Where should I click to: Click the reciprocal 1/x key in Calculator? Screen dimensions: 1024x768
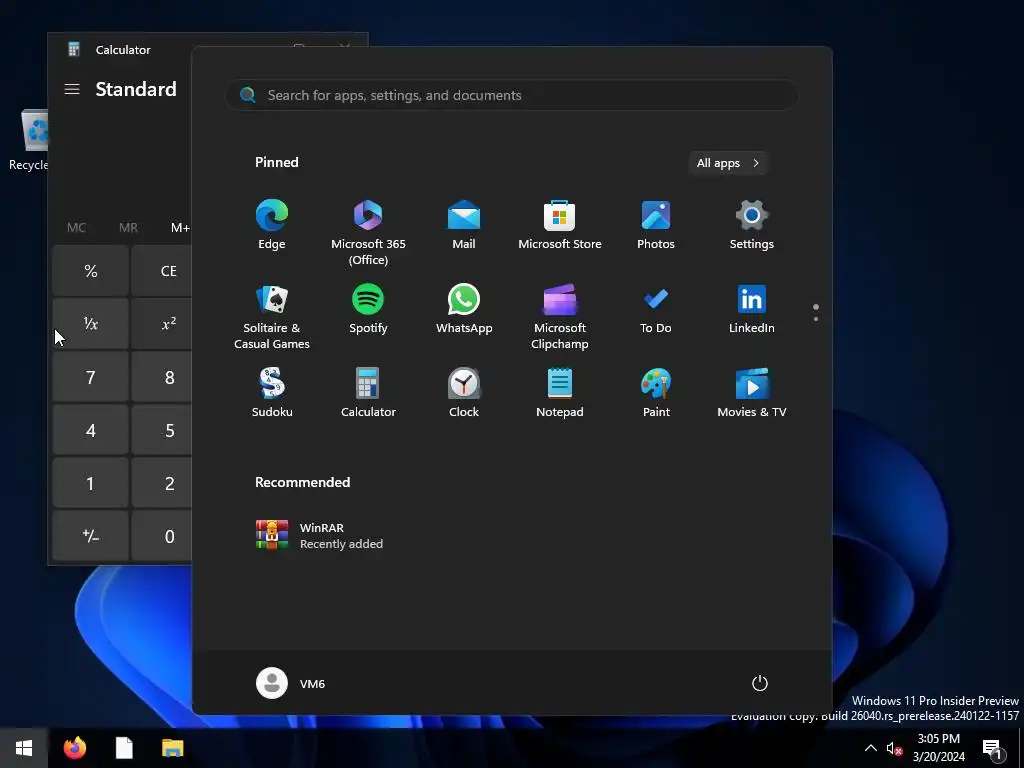(x=91, y=324)
